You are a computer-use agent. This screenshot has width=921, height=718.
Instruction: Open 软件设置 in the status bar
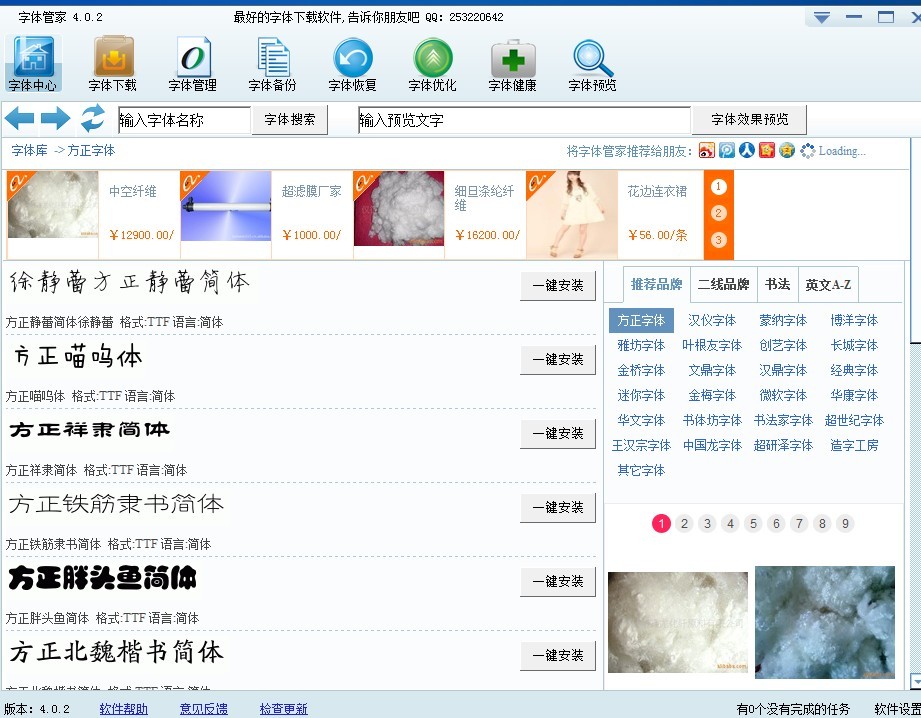click(897, 709)
